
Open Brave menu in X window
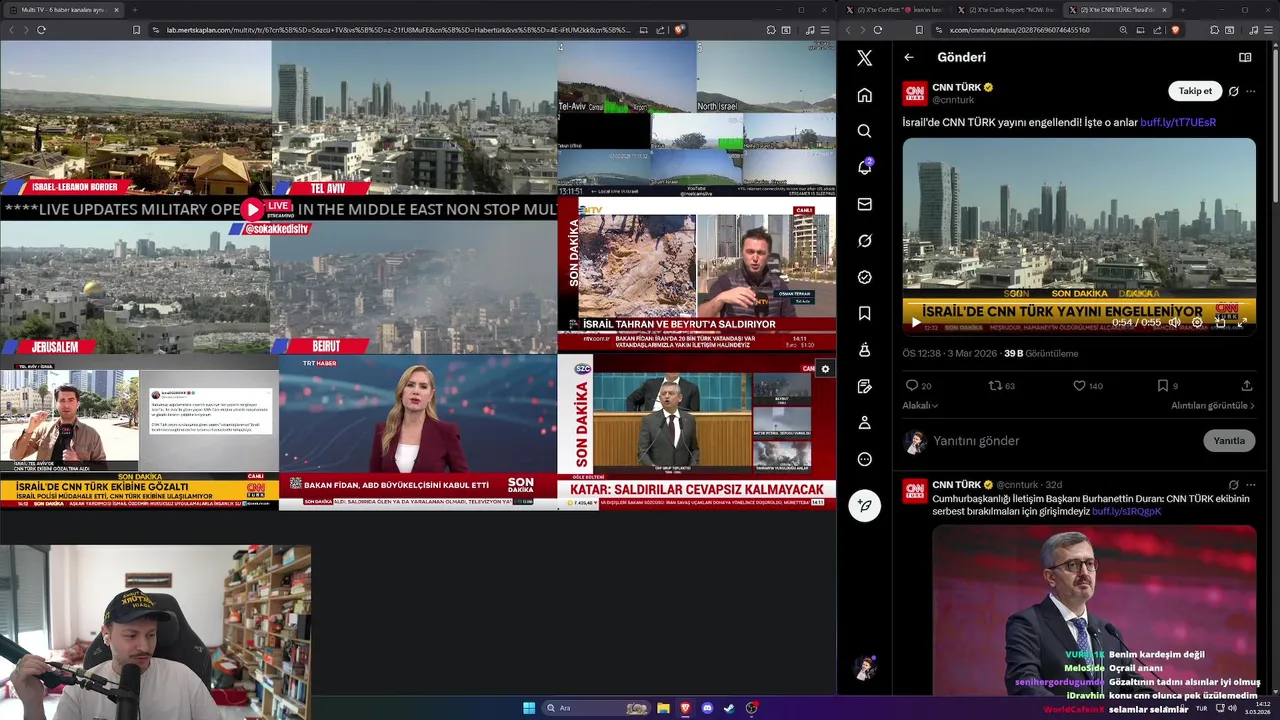(x=1267, y=30)
